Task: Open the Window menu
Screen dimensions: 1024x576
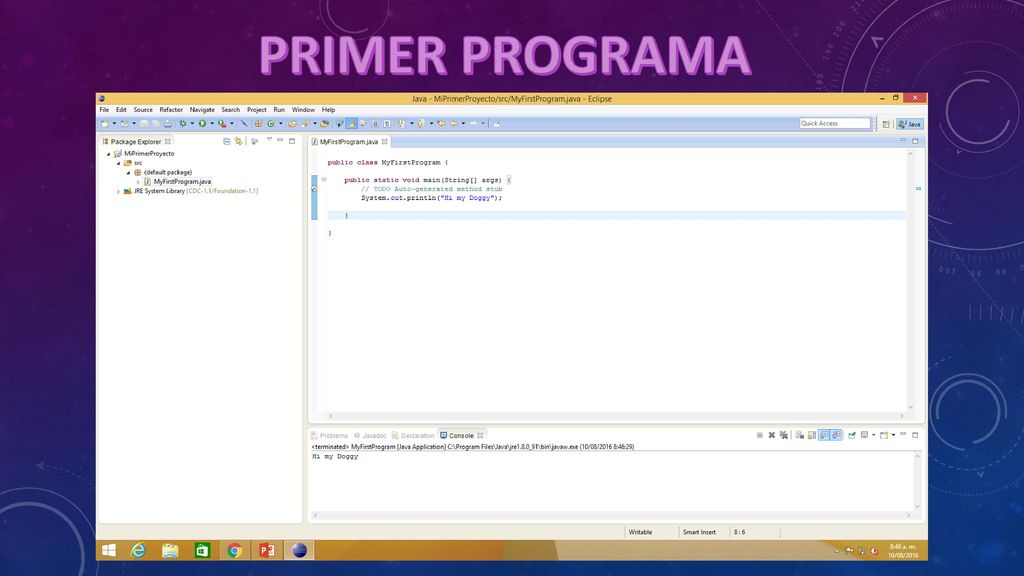Action: click(303, 110)
